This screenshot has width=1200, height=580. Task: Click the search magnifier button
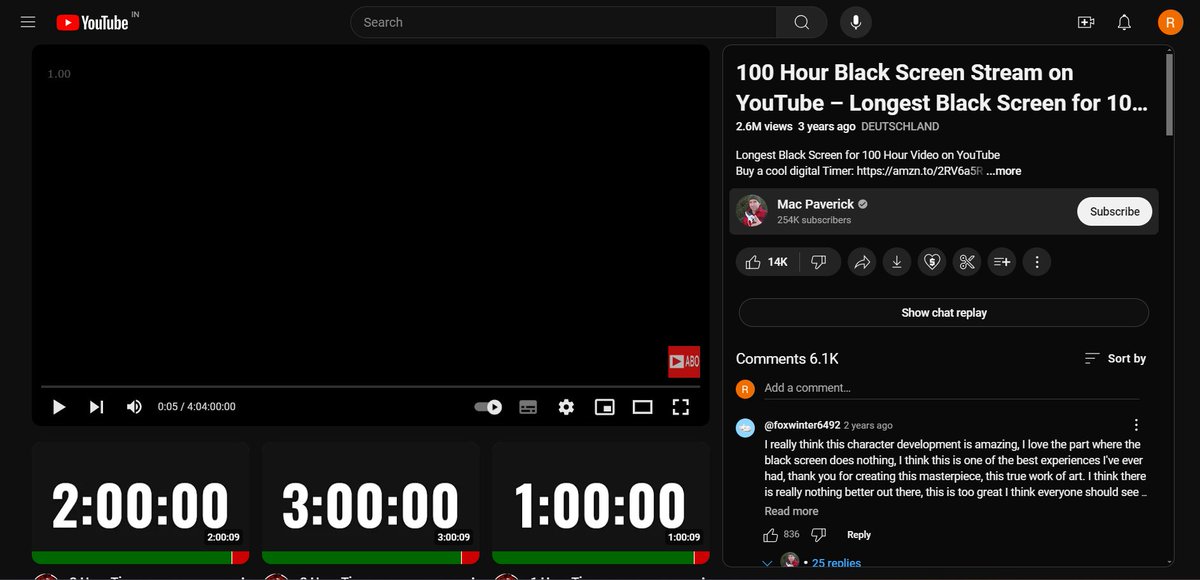(801, 22)
